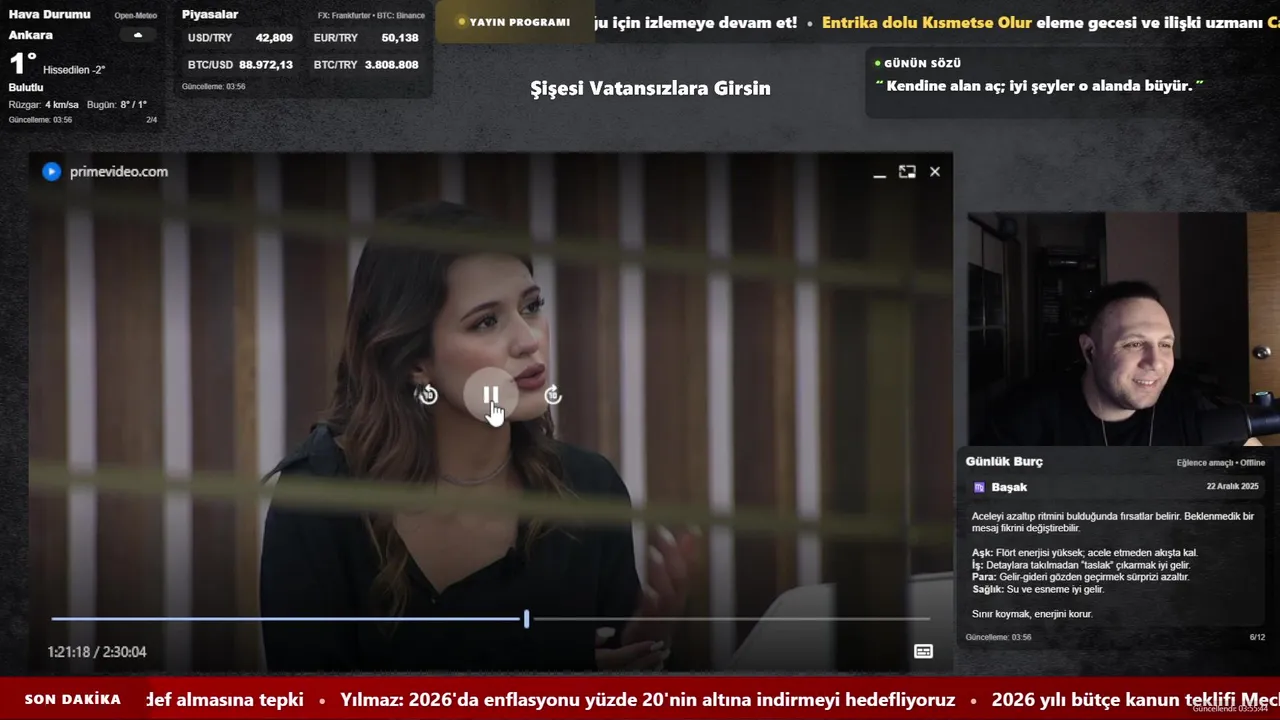Open the YAYIN PROGRAMI button
Viewport: 1280px width, 720px height.
pyautogui.click(x=514, y=22)
